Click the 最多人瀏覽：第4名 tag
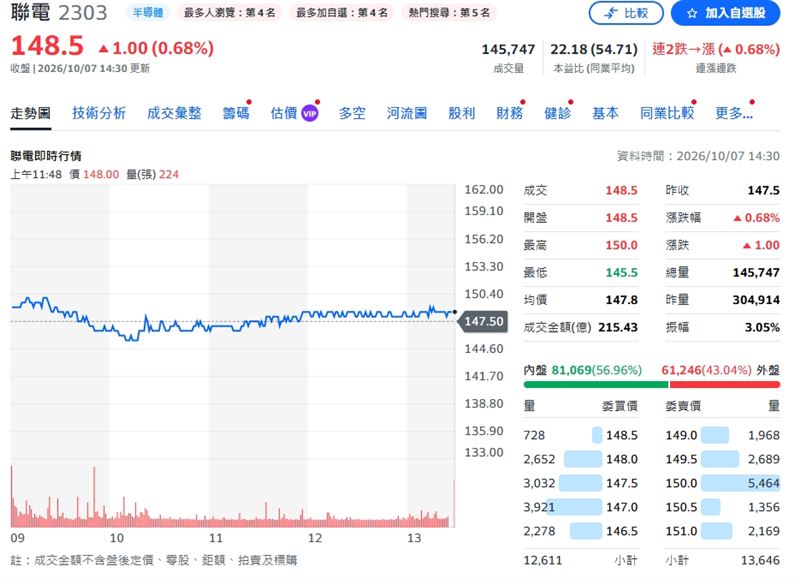The image size is (800, 578). [x=230, y=12]
